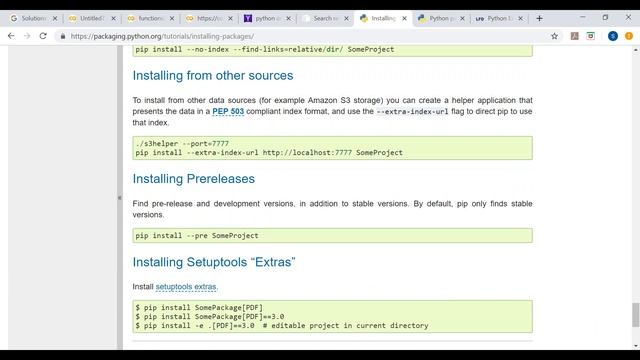Screen dimensions: 640x360
Task: Close the Solutions Google tab
Action: pyautogui.click(x=55, y=18)
